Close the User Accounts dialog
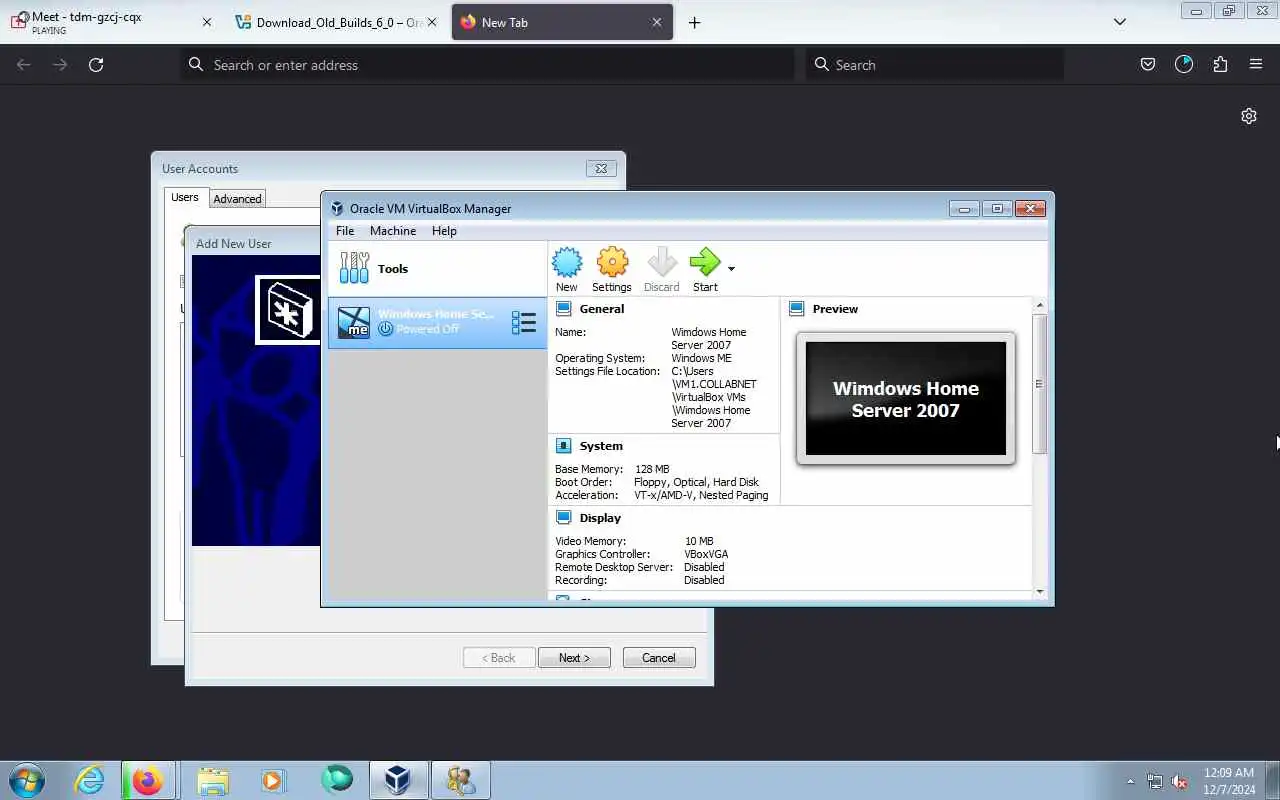1280x800 pixels. tap(600, 168)
